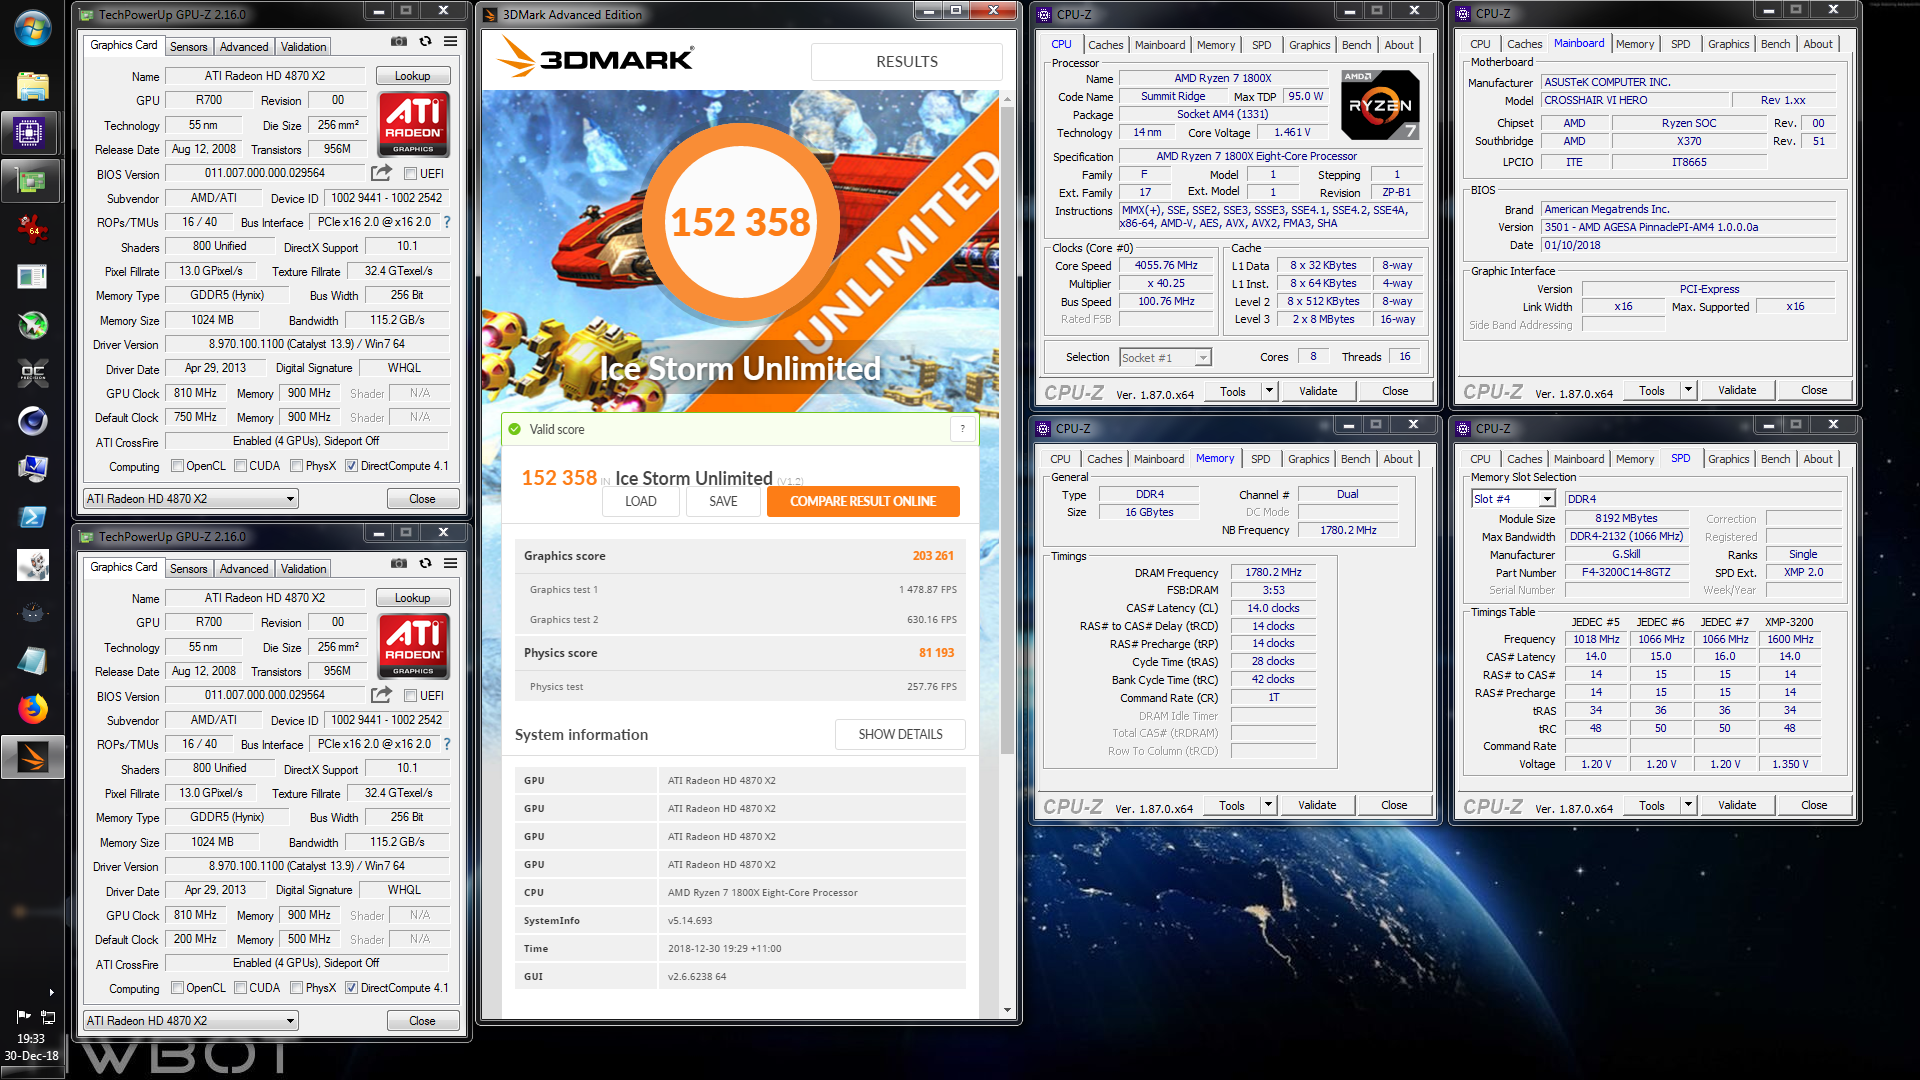Screen dimensions: 1920x1080
Task: Click the BIOS share icon in bottom GPU-Z window
Action: 381,695
